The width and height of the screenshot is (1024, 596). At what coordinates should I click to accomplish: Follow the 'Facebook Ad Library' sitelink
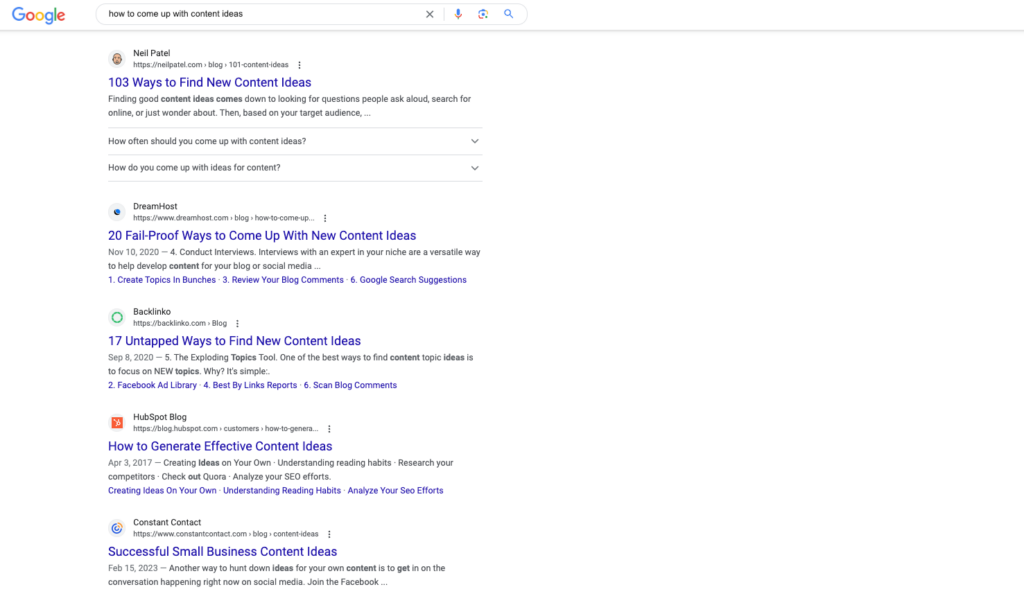(x=152, y=385)
